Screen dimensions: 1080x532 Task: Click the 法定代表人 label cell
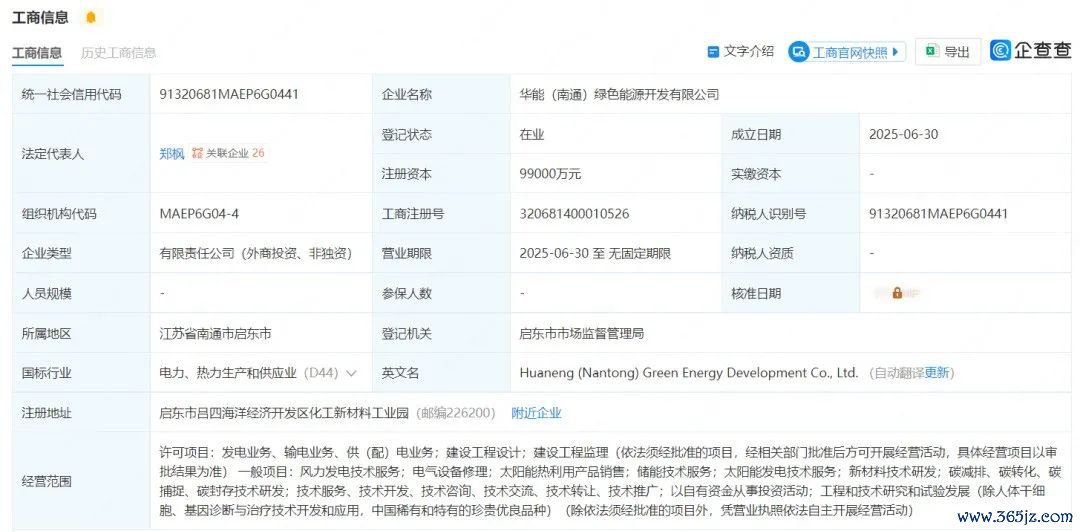click(81, 154)
